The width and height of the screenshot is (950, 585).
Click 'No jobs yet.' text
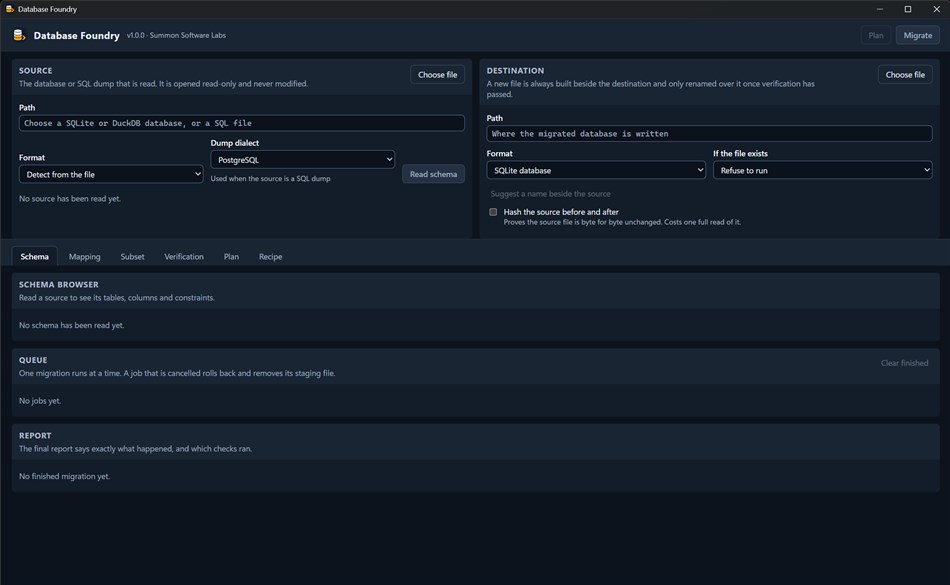[40, 401]
